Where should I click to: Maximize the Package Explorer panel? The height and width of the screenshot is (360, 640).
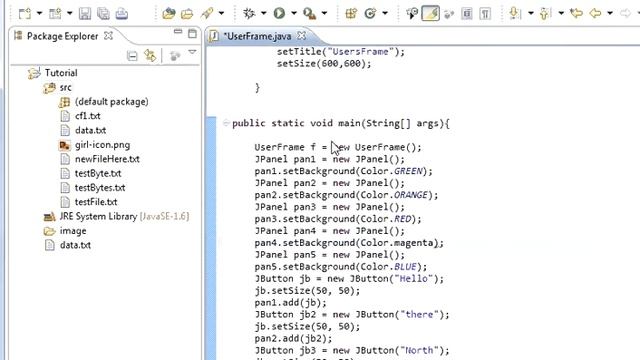[x=192, y=33]
